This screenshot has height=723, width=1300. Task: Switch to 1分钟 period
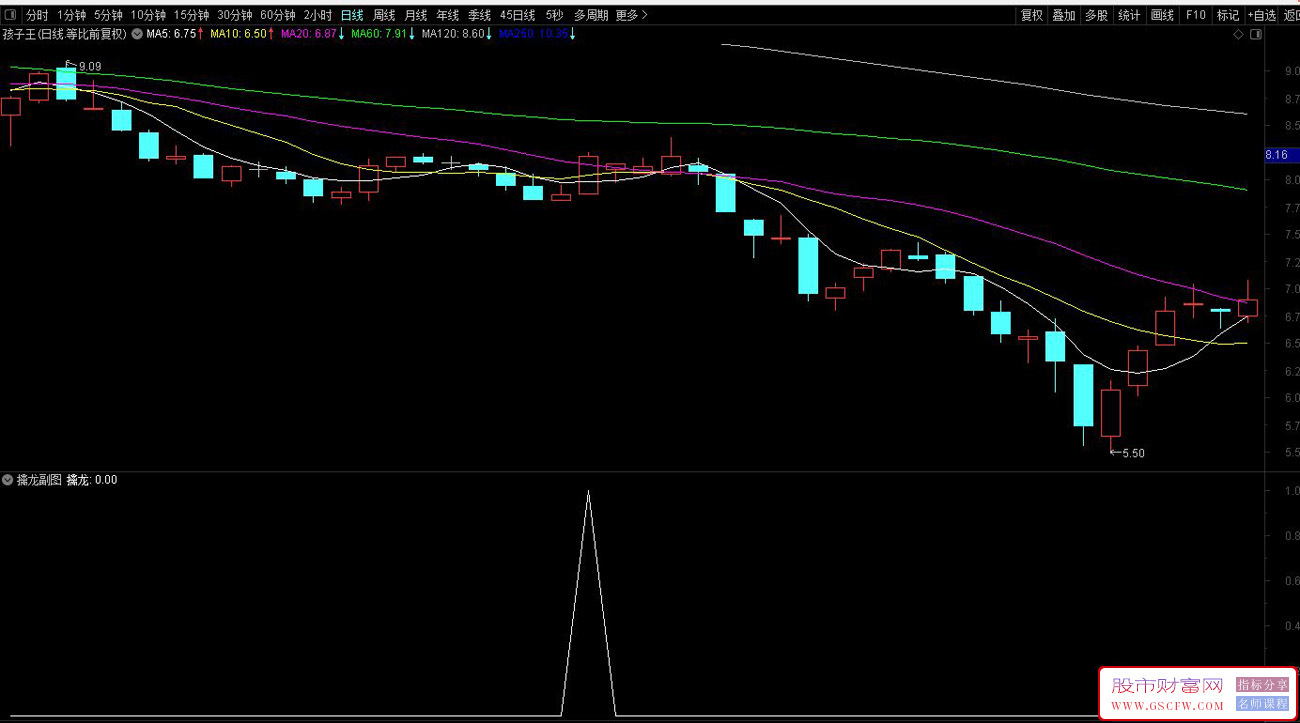pyautogui.click(x=72, y=15)
